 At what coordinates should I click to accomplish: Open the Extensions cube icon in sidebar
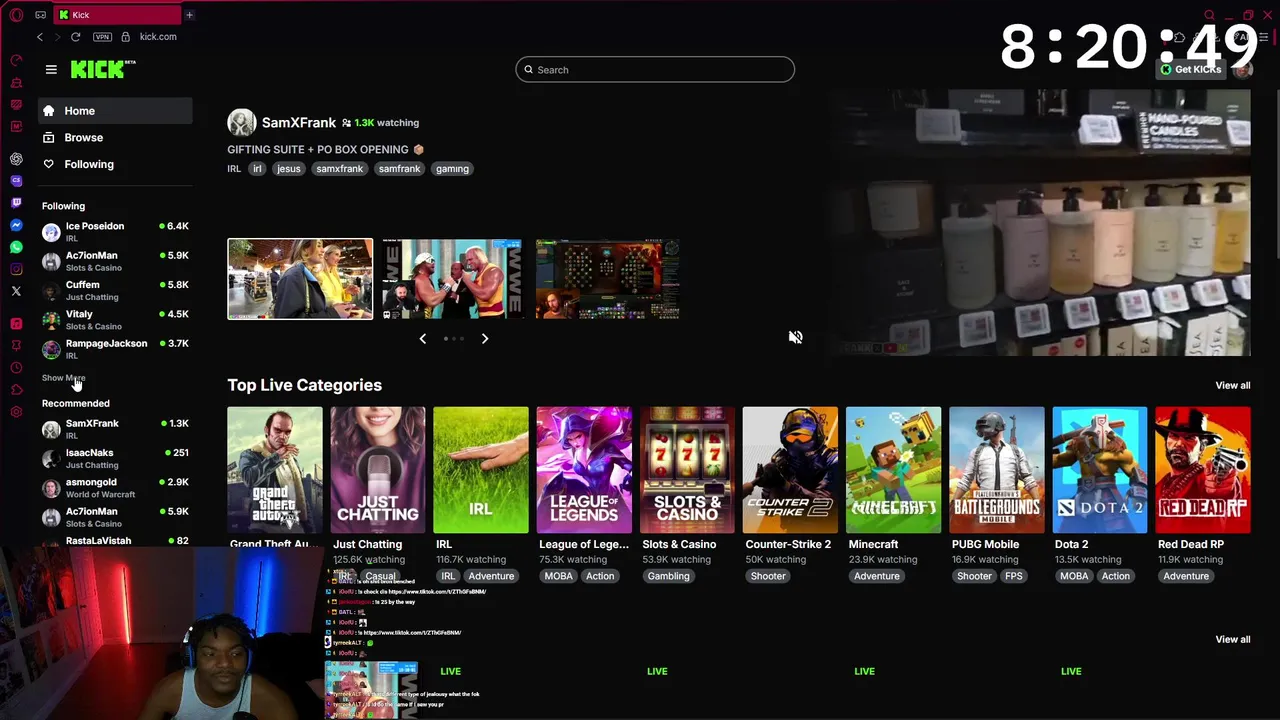click(x=16, y=390)
